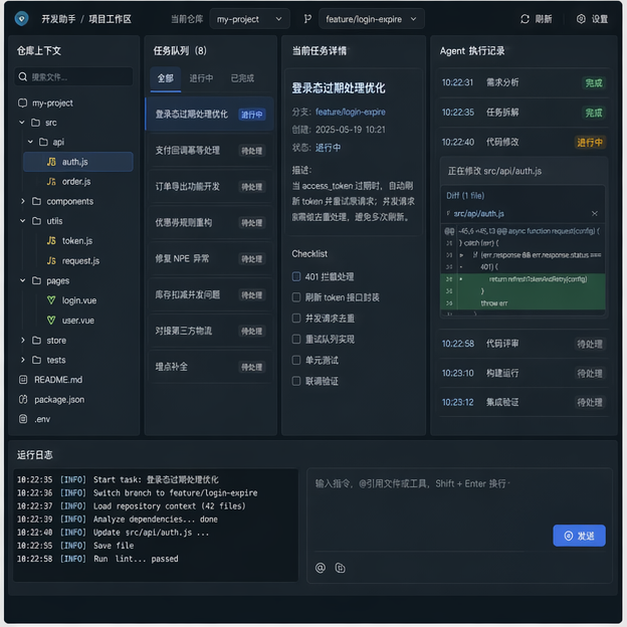
Task: Click the JS icon of token.js
Action: coord(51,241)
